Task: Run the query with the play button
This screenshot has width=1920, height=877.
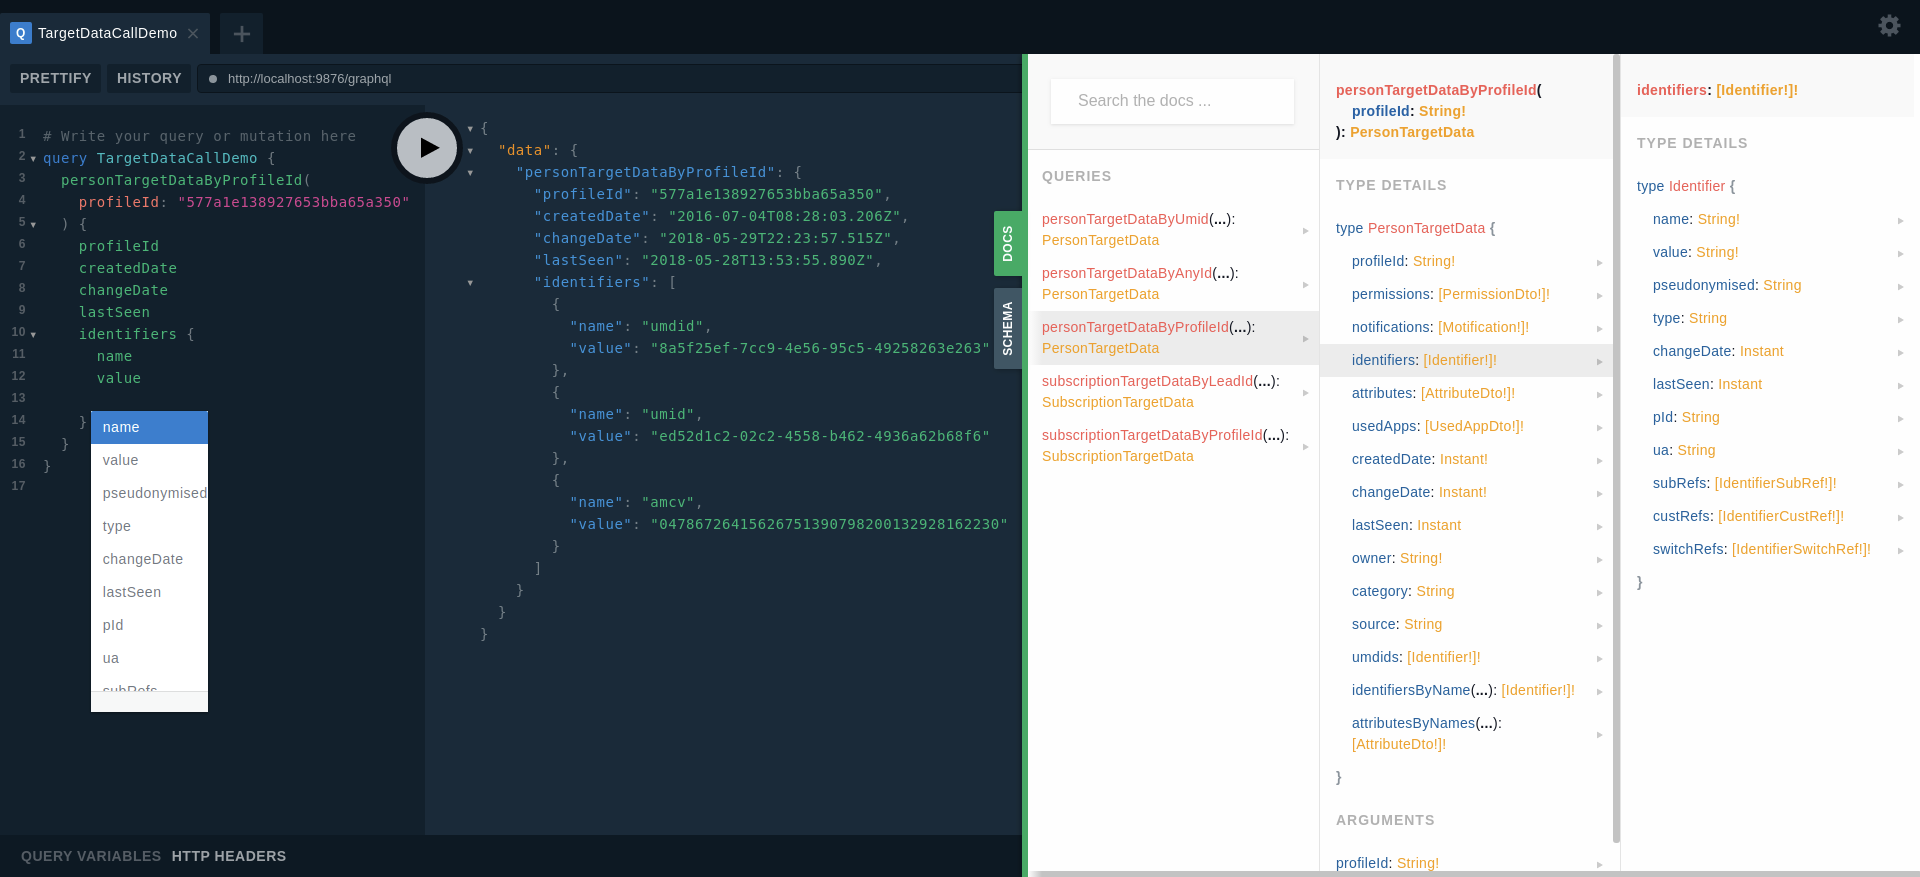Action: 427,148
